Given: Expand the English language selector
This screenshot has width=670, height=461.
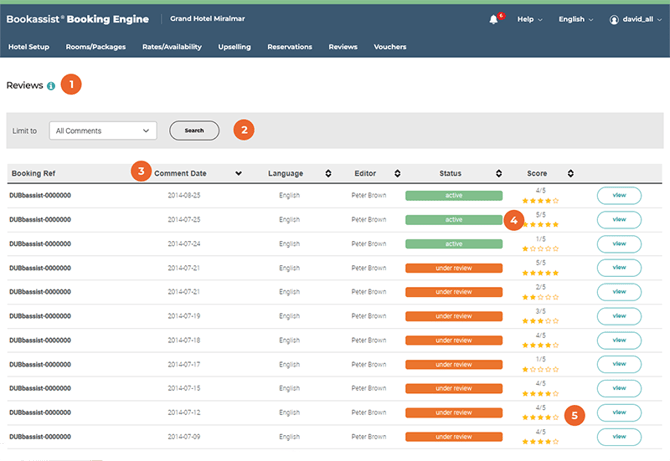Looking at the screenshot, I should (x=577, y=19).
